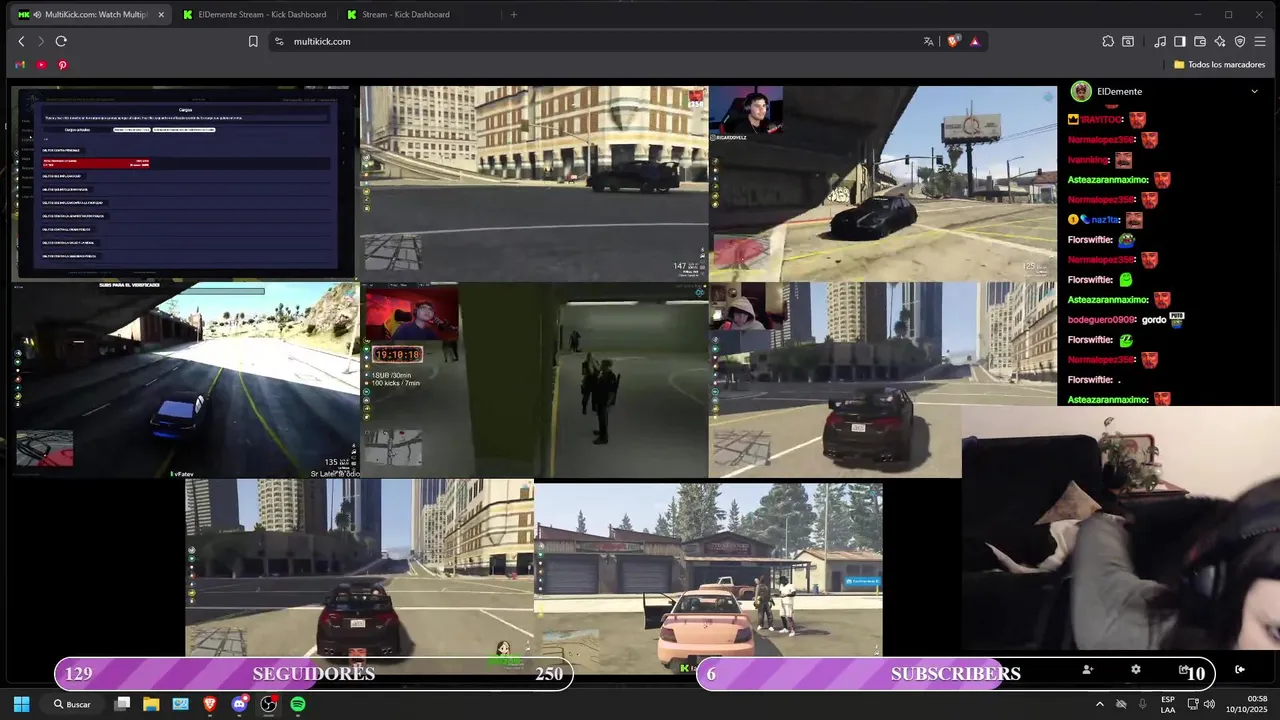Image resolution: width=1280 pixels, height=720 pixels.
Task: Open the Brave VPN shield icon
Action: pyautogui.click(x=1240, y=41)
